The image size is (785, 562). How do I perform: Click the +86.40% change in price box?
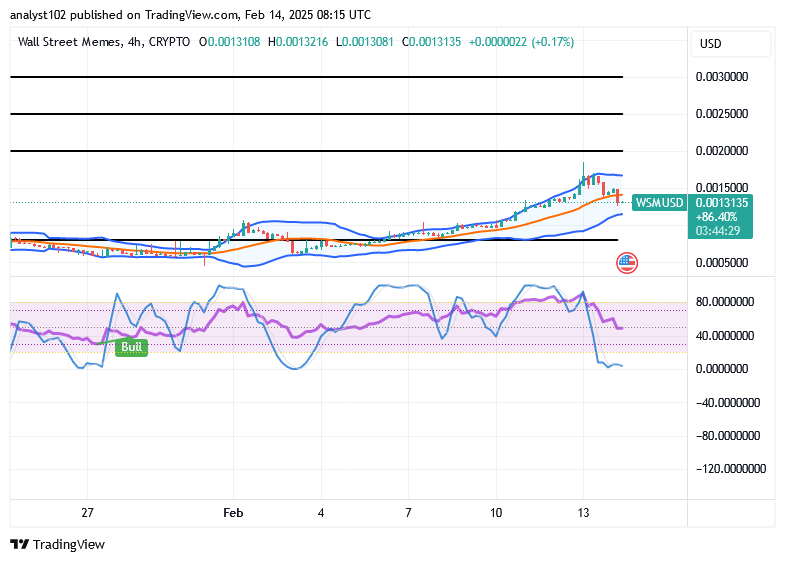point(716,217)
